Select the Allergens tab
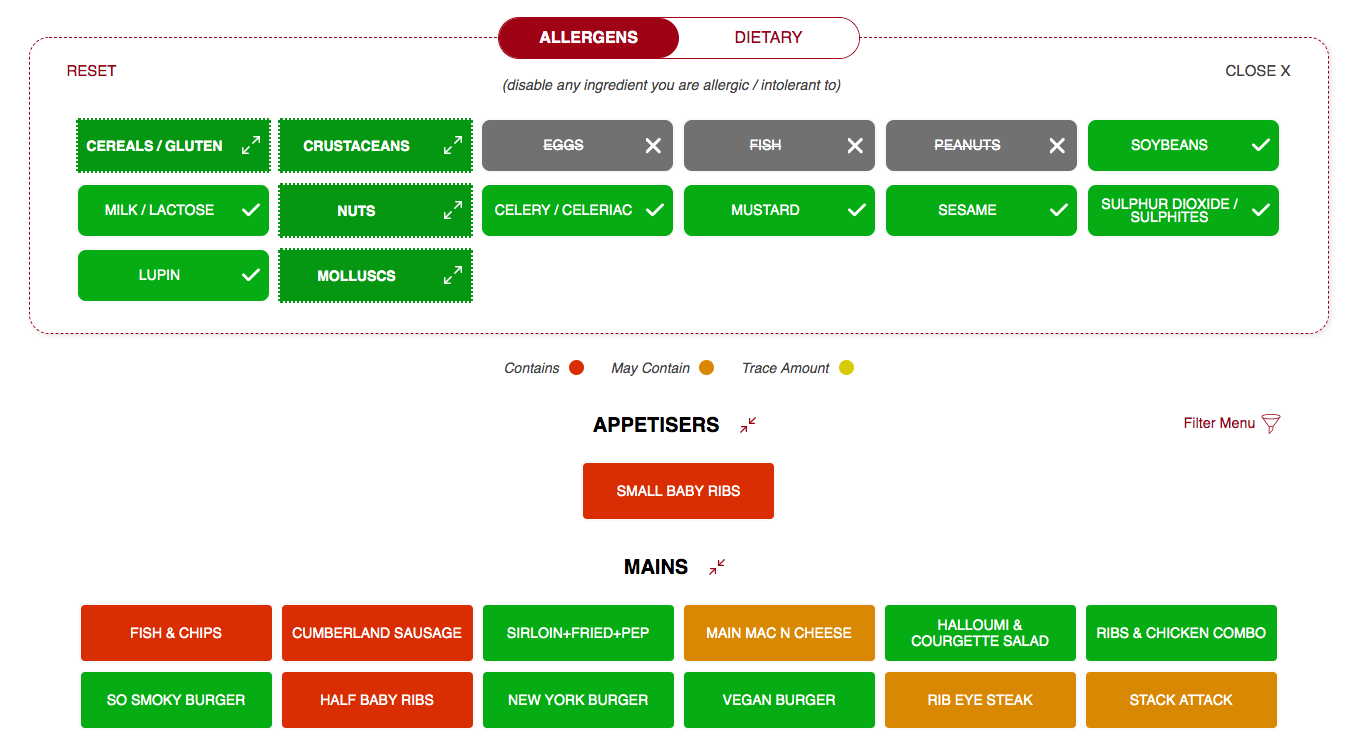 point(588,38)
